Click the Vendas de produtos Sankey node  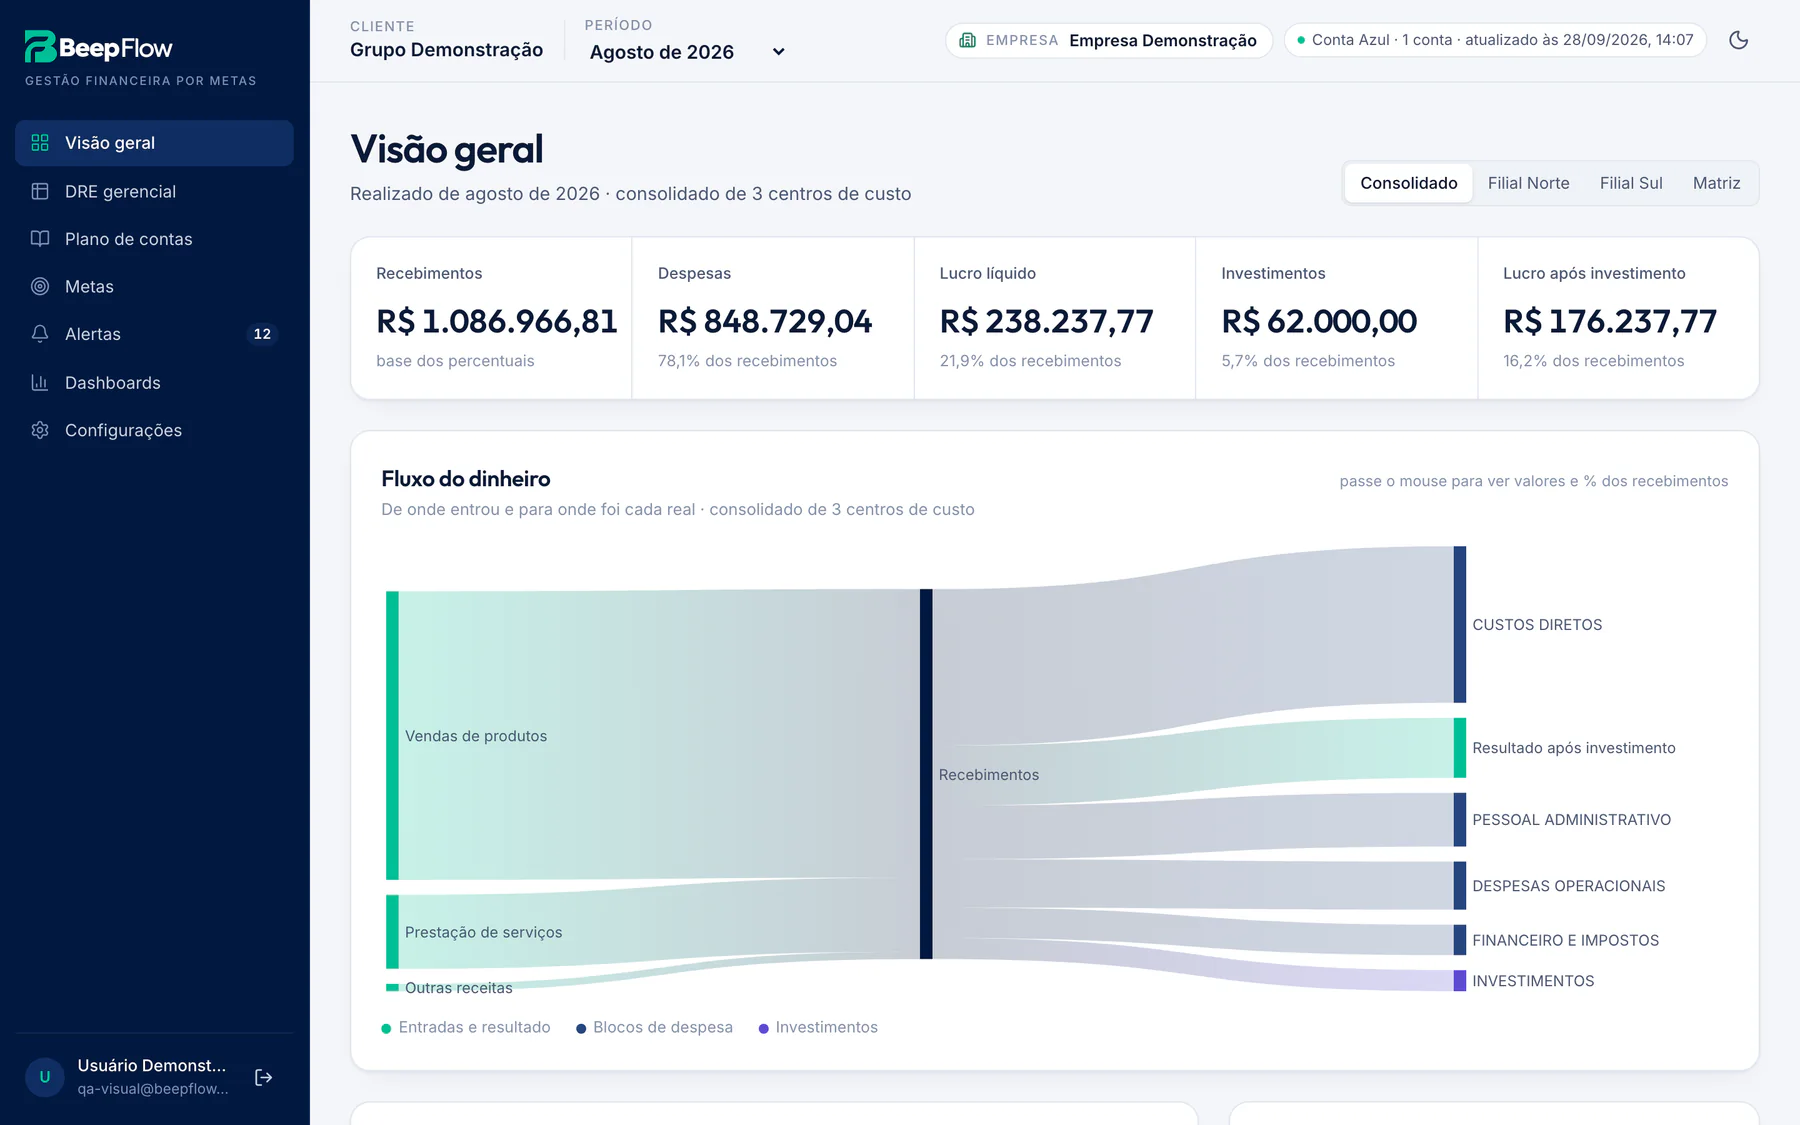(x=392, y=735)
